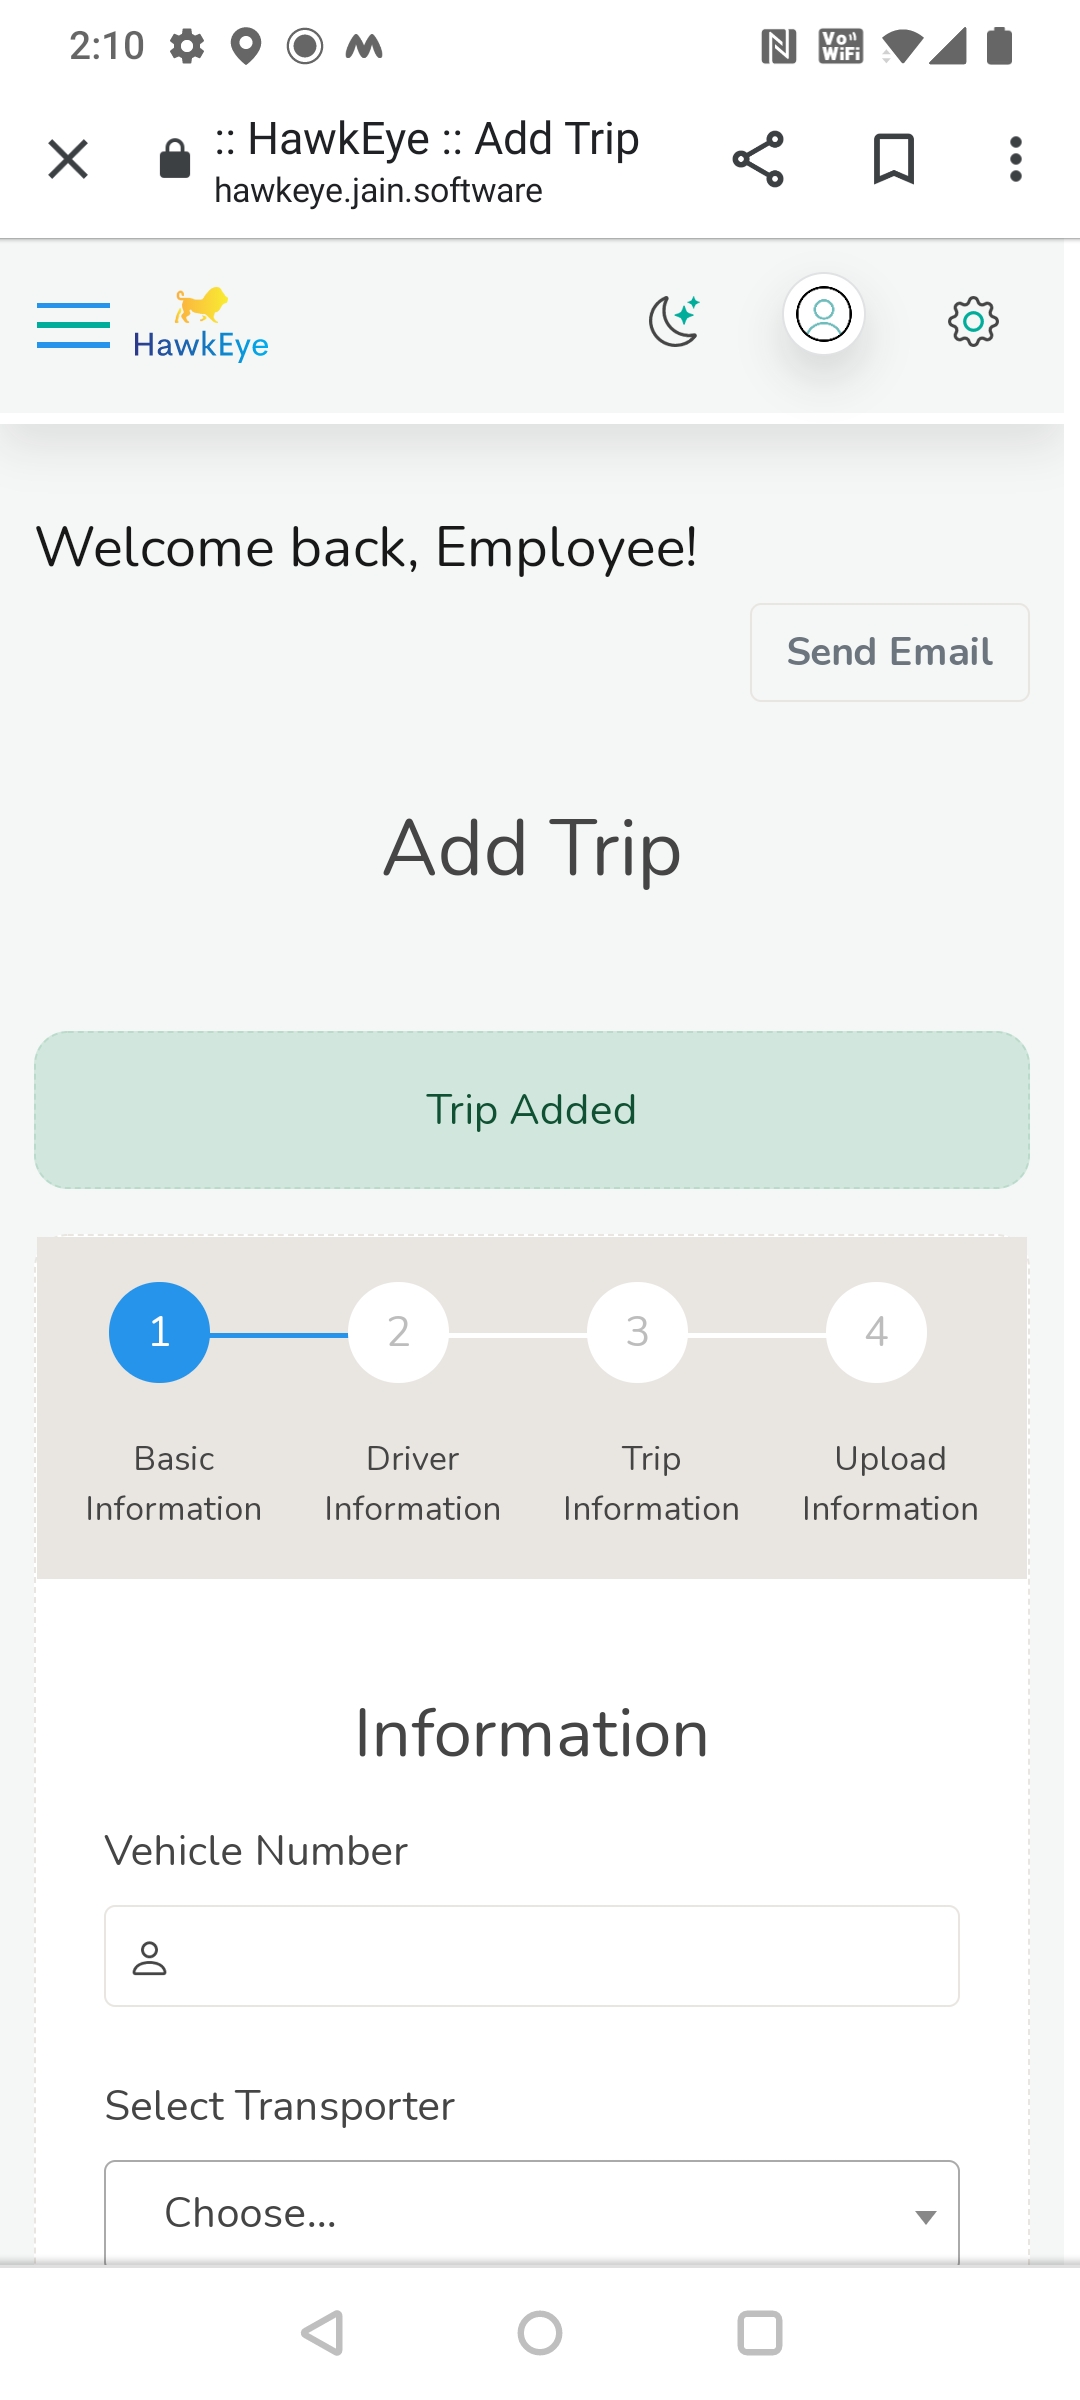Share the page via share icon
1080x2400 pixels.
click(758, 159)
